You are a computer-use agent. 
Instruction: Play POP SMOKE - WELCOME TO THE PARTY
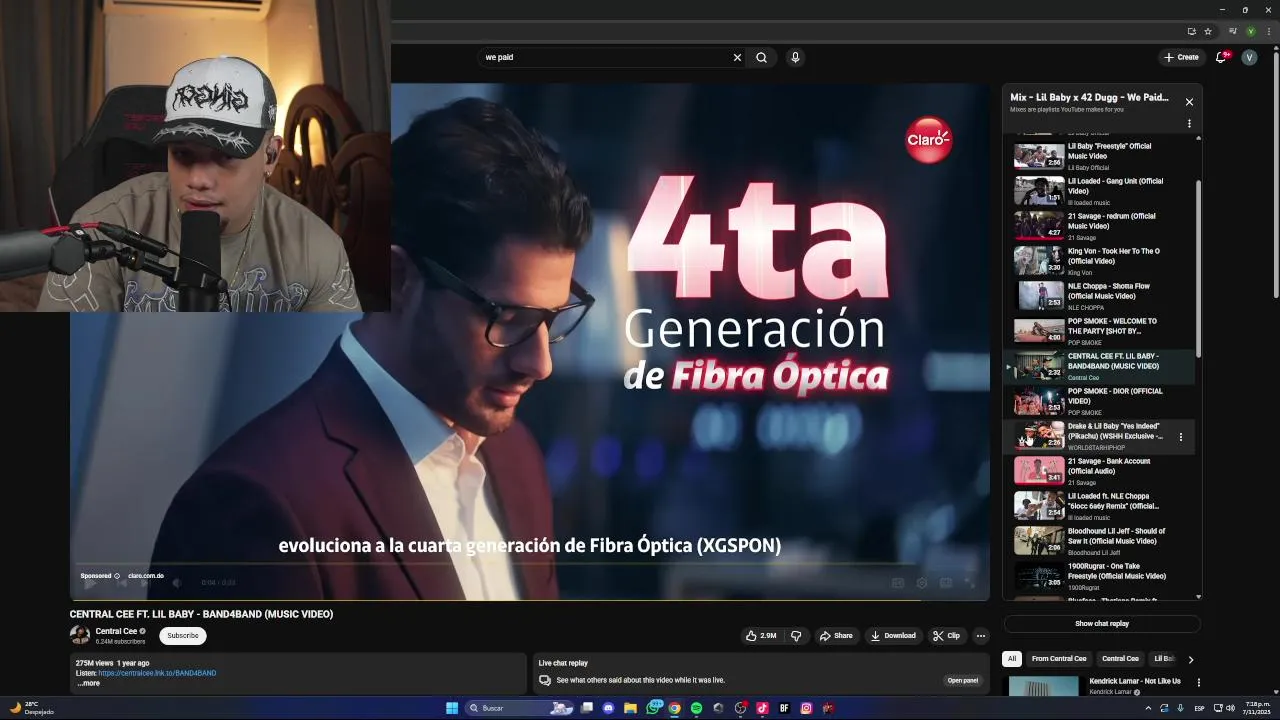1098,331
